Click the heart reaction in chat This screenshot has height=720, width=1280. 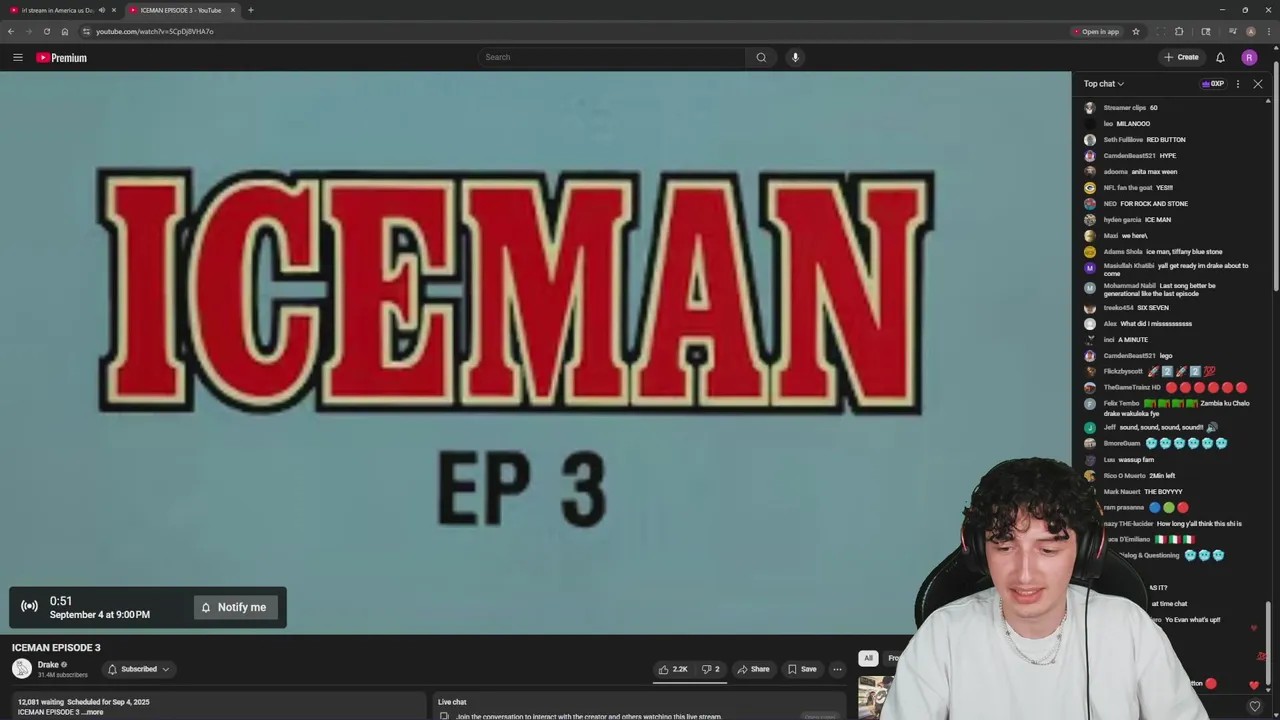click(1255, 706)
